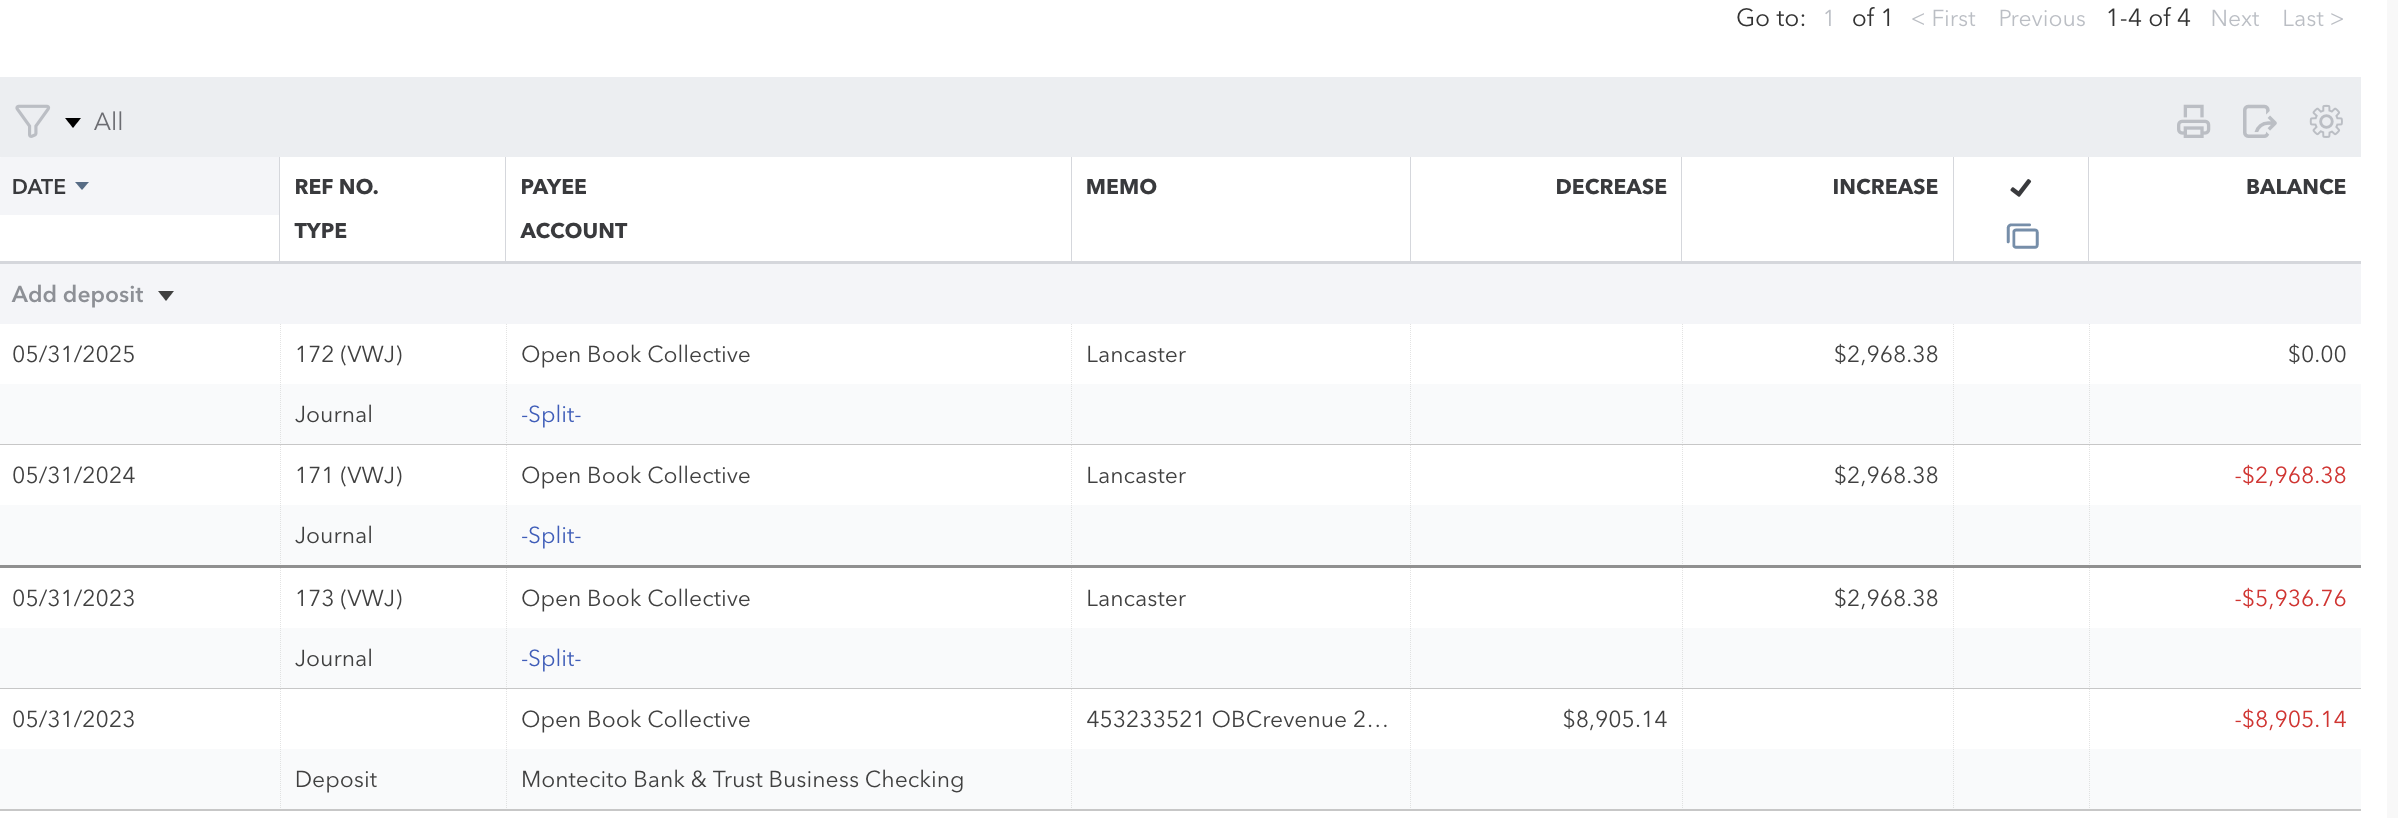
Task: Click the export icon
Action: tap(2259, 122)
